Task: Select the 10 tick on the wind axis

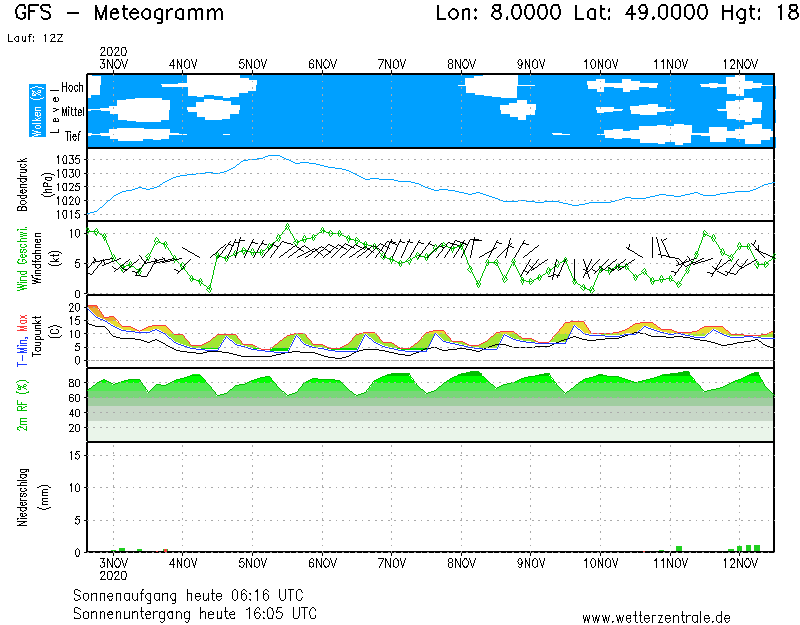Action: click(x=75, y=234)
